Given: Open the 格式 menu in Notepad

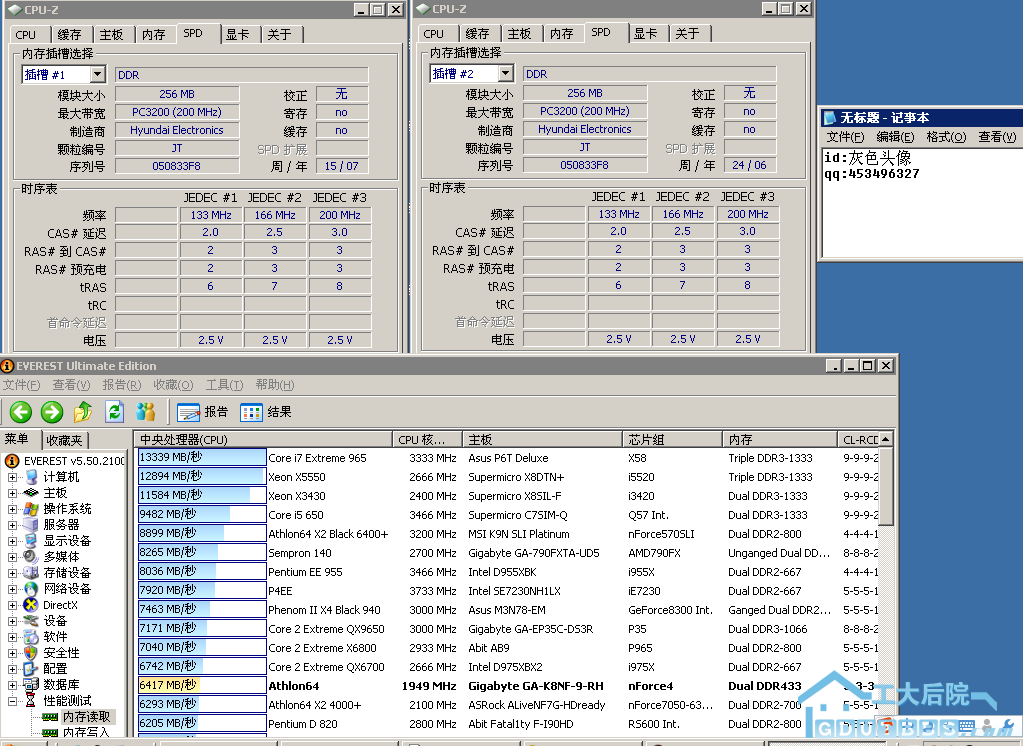Looking at the screenshot, I should point(946,136).
